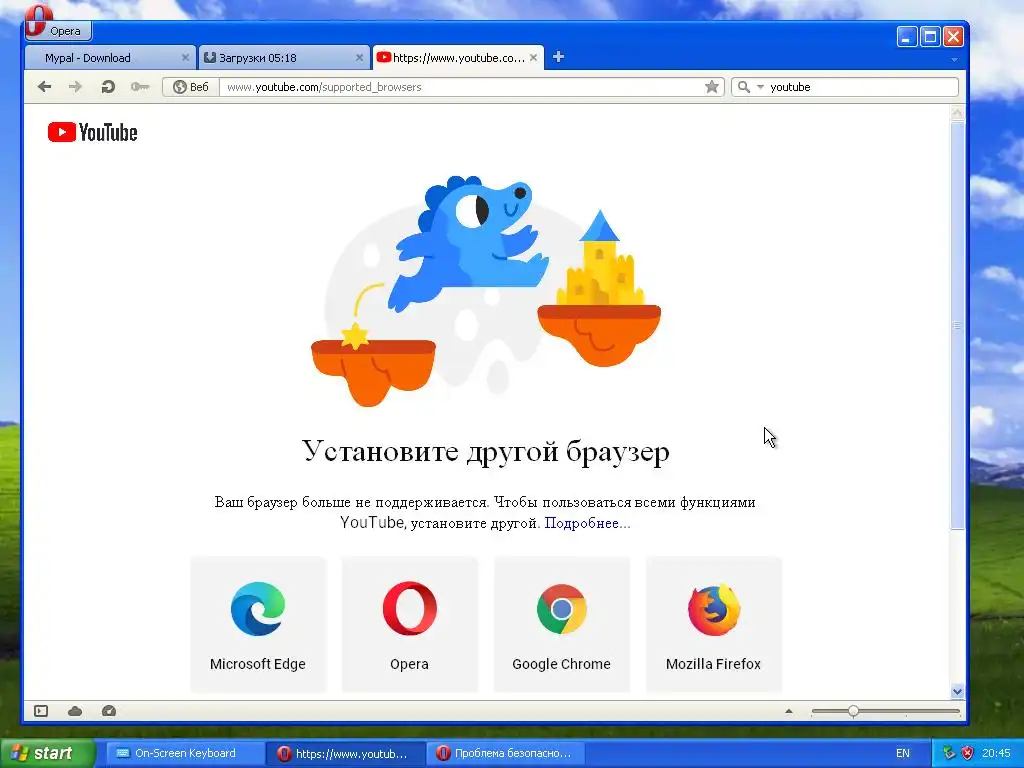Select the youtube.com supported browsers tab
The height and width of the screenshot is (768, 1024).
click(458, 57)
